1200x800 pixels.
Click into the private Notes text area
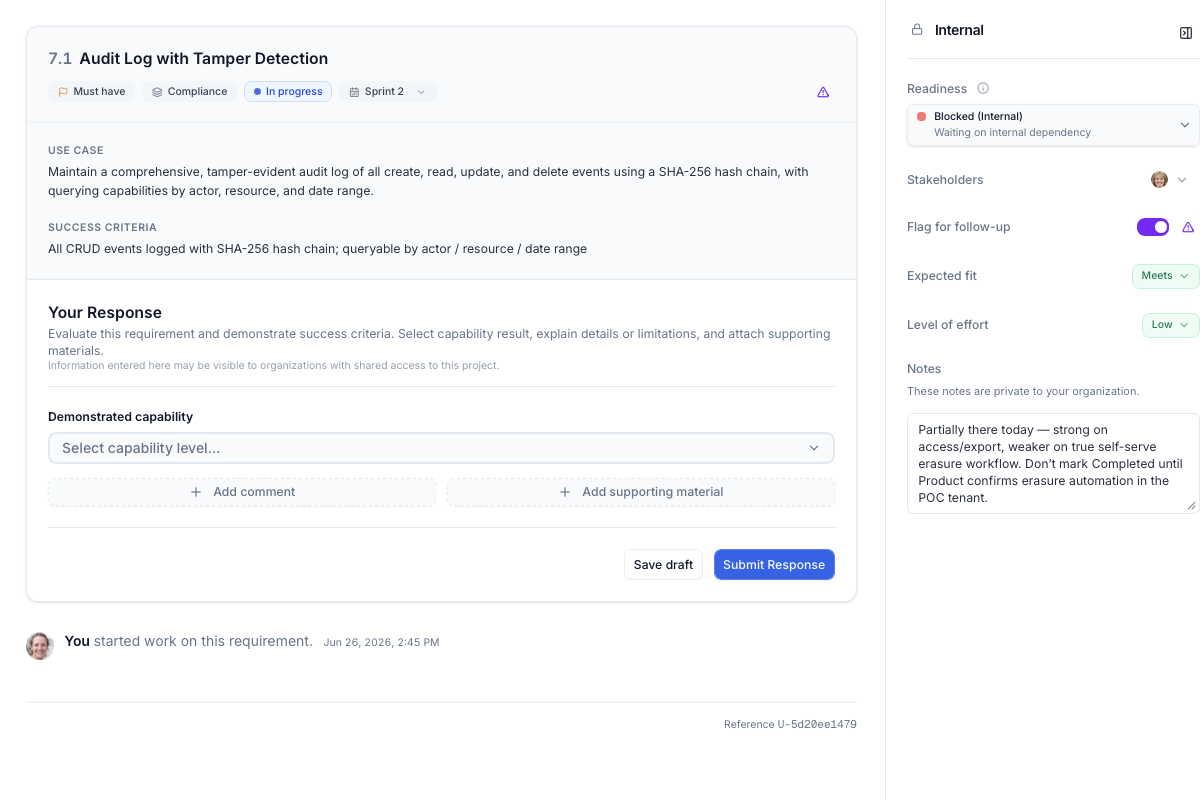[1053, 464]
